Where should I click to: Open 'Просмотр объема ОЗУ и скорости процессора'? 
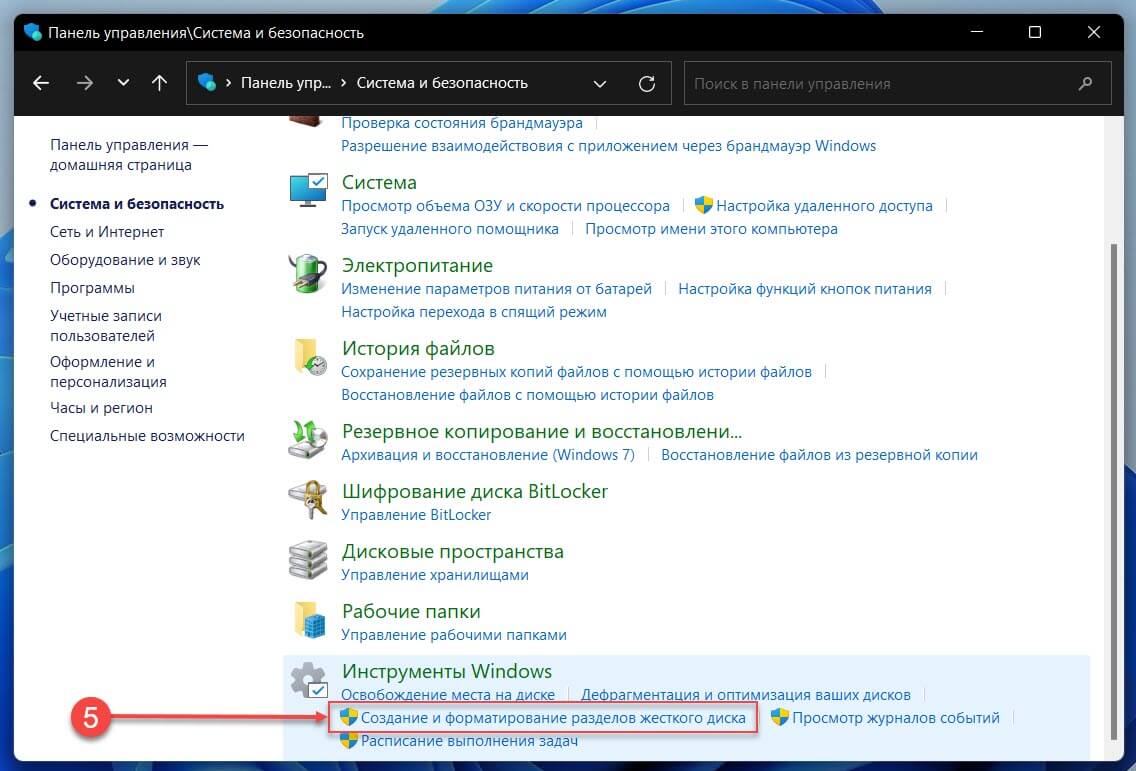click(x=505, y=206)
